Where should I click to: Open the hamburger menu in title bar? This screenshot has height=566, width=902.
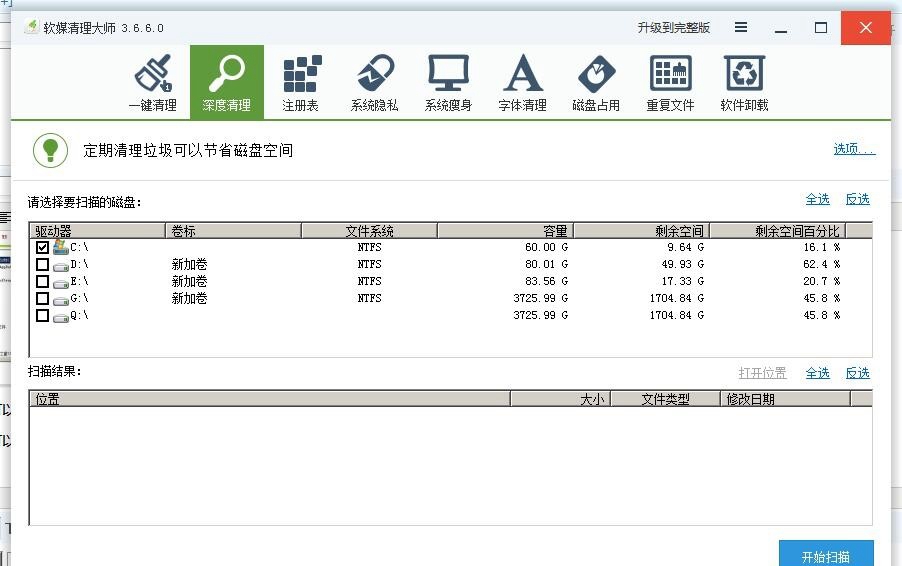click(x=741, y=27)
